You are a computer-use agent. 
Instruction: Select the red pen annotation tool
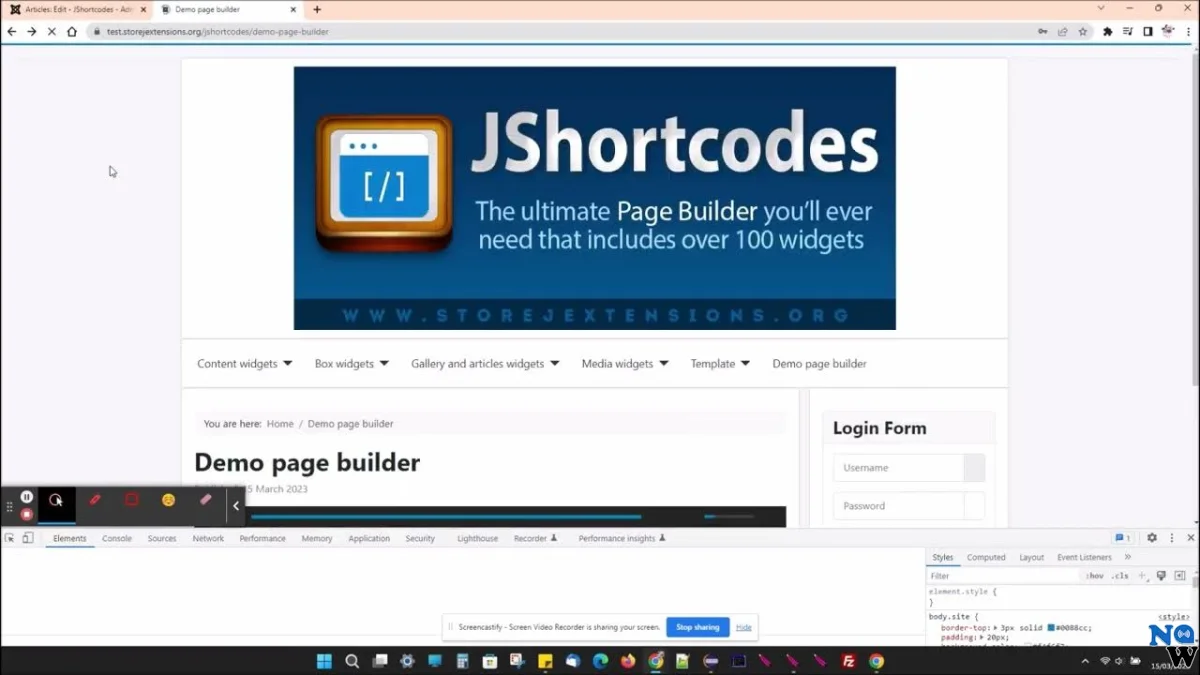[x=94, y=500]
